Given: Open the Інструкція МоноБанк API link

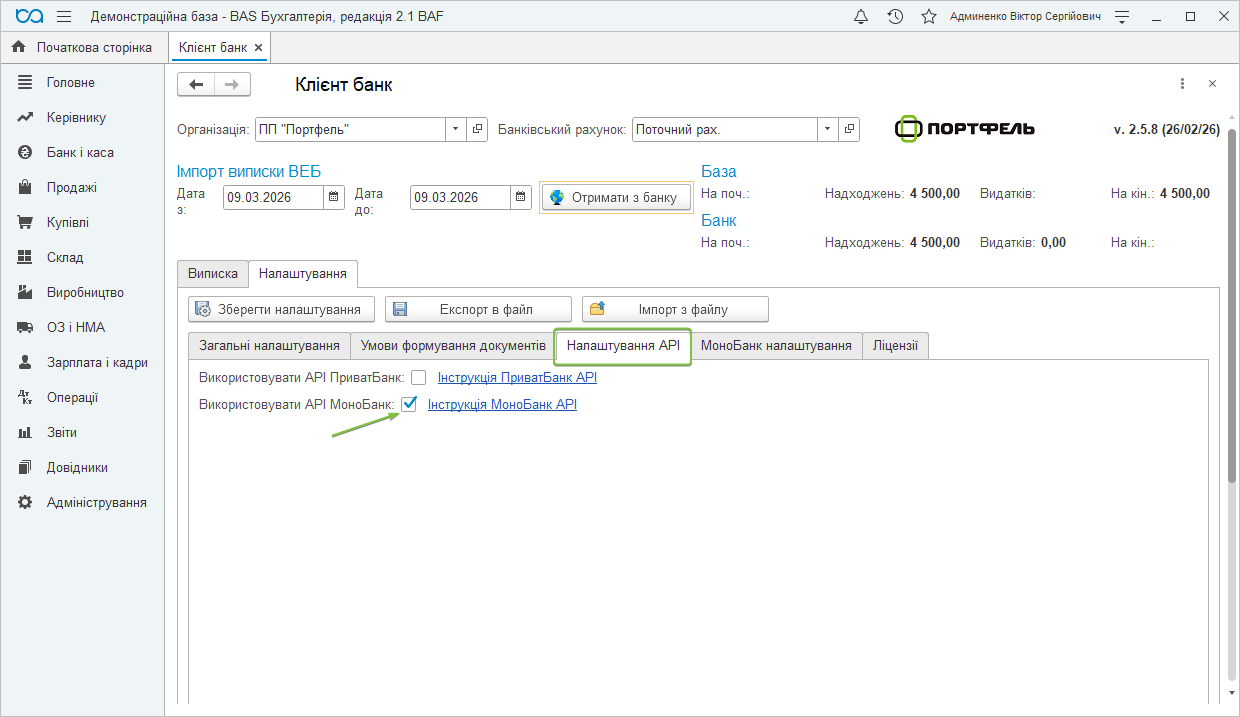Looking at the screenshot, I should (x=502, y=404).
